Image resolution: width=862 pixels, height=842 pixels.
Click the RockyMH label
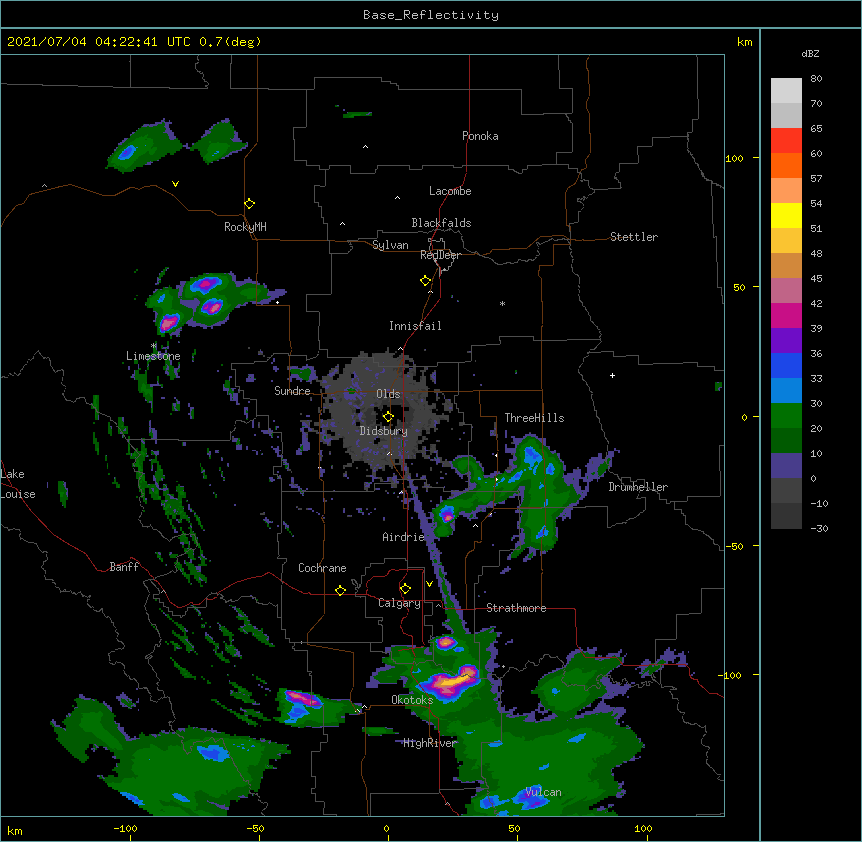click(x=245, y=227)
